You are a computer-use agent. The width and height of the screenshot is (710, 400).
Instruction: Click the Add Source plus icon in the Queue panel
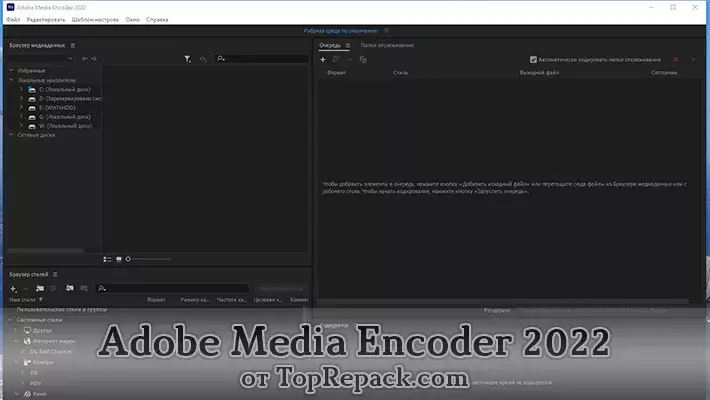click(323, 59)
